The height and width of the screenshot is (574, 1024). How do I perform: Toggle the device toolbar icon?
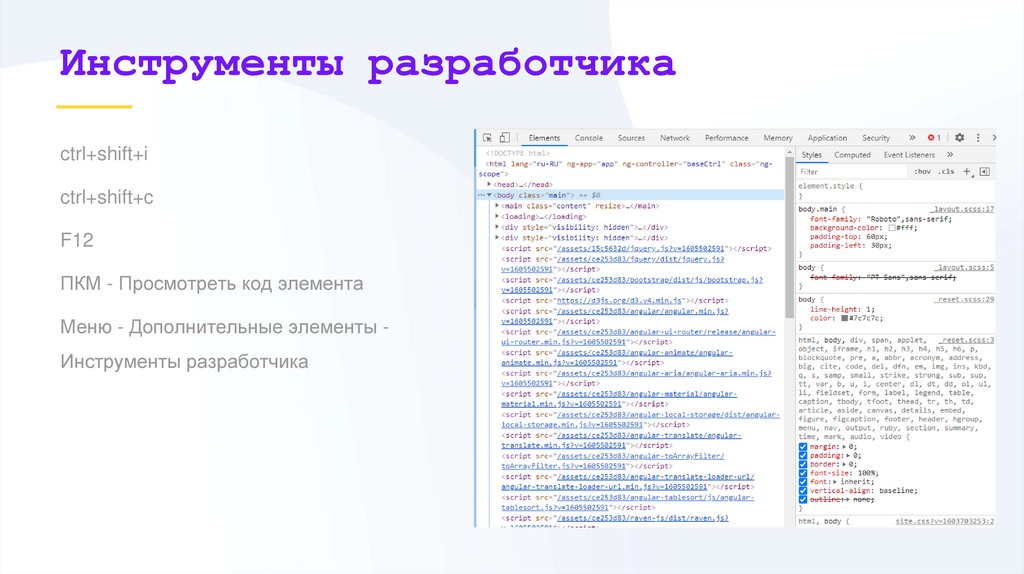(504, 138)
